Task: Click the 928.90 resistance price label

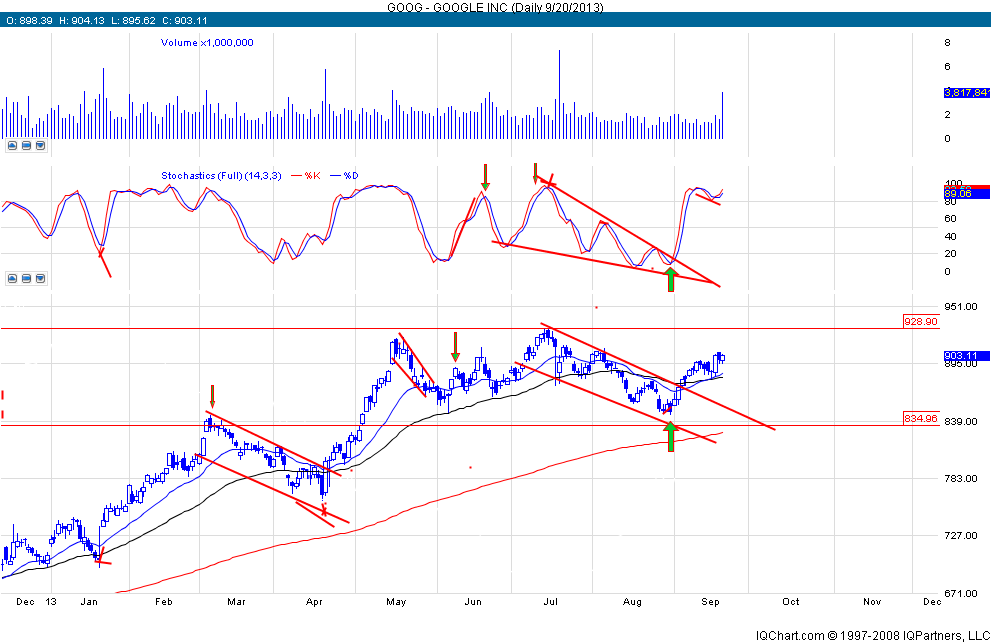Action: pos(920,322)
